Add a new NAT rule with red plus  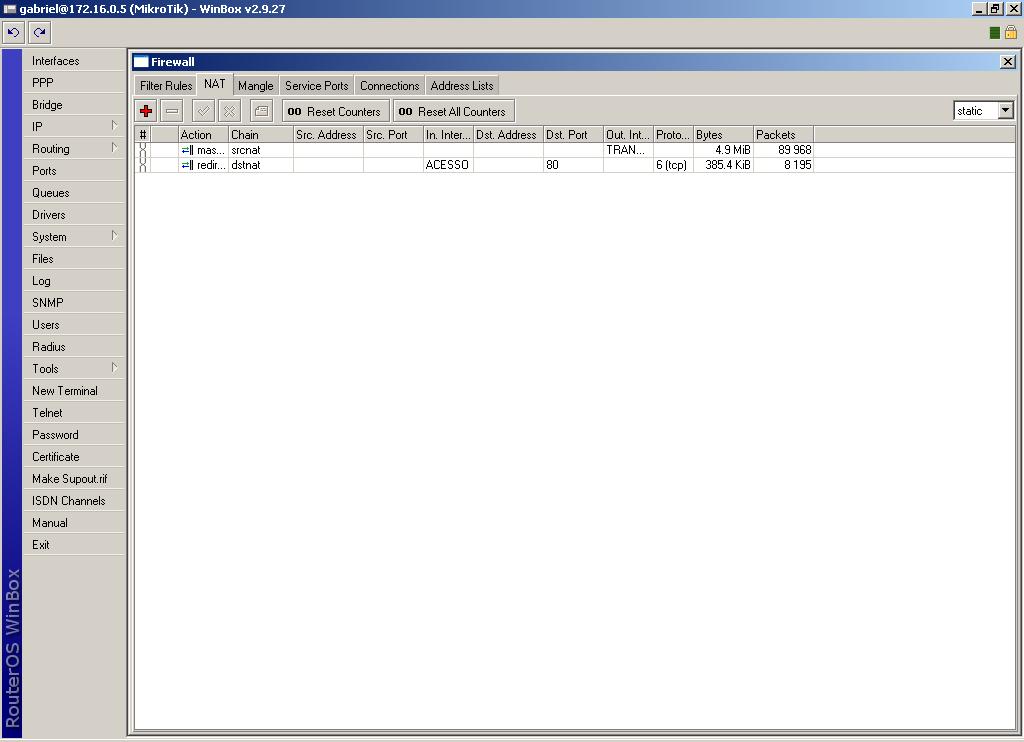tap(146, 111)
